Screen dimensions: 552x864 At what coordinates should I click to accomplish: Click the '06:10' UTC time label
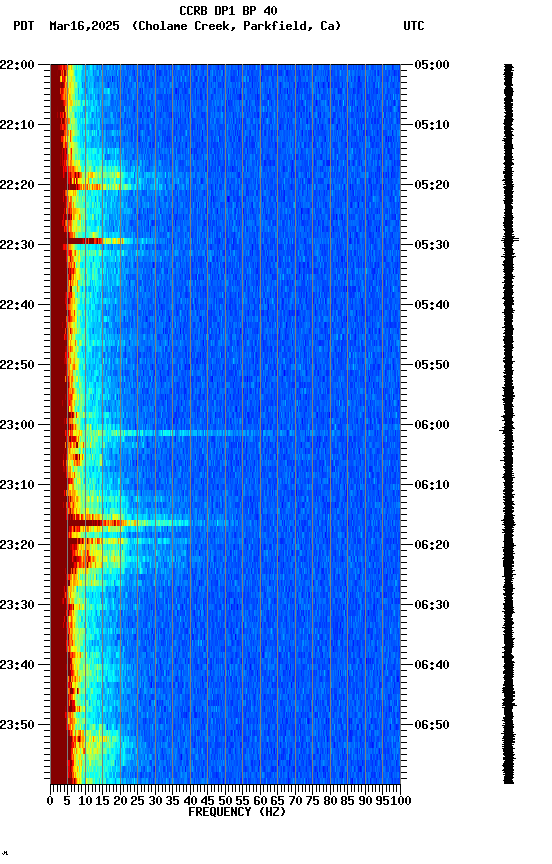click(432, 485)
